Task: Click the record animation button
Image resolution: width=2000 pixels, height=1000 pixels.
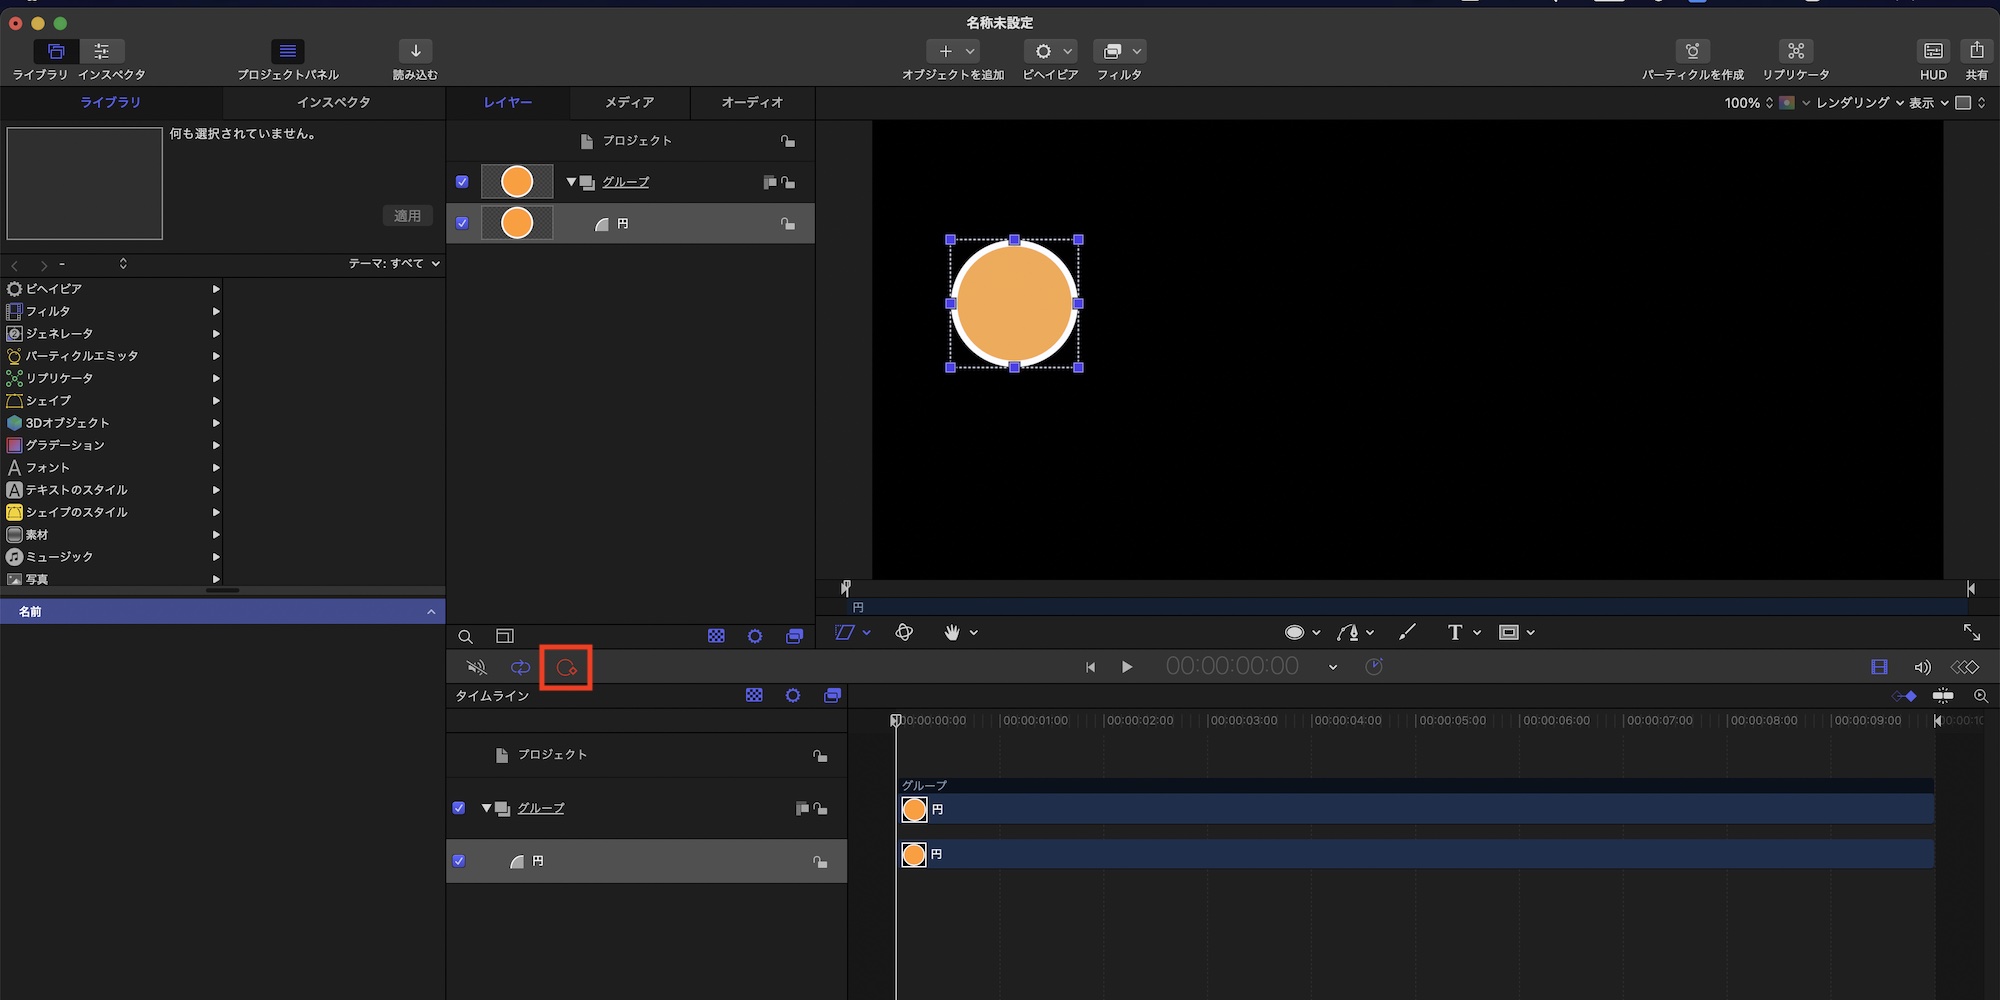Action: (x=566, y=668)
